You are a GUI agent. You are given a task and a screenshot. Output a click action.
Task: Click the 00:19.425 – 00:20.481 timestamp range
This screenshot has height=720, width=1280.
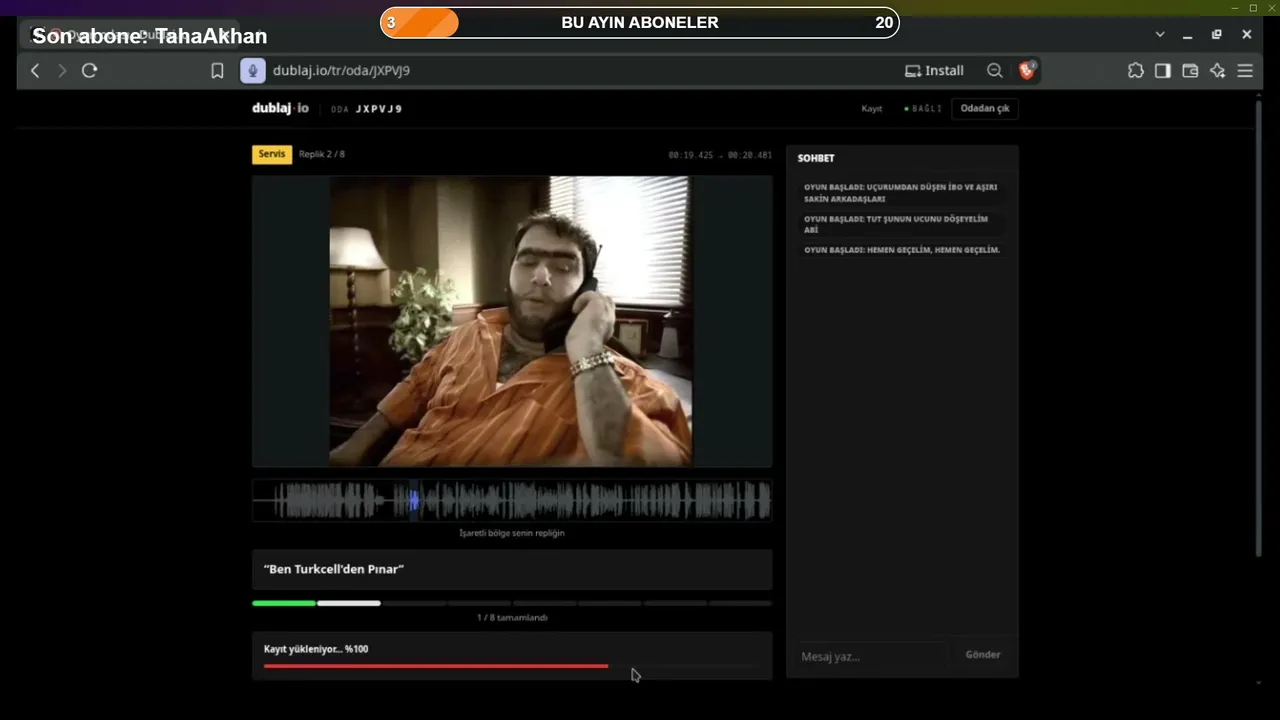tap(720, 155)
